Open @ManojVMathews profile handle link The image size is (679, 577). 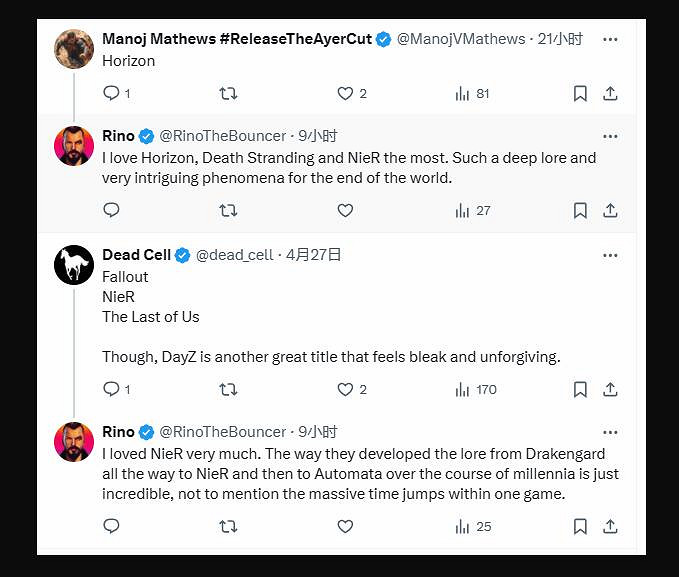click(x=461, y=39)
